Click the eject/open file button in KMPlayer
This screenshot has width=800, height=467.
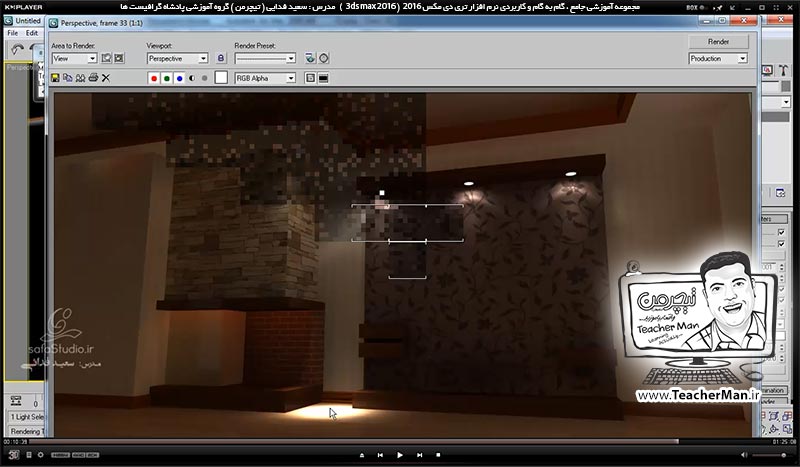coord(362,455)
